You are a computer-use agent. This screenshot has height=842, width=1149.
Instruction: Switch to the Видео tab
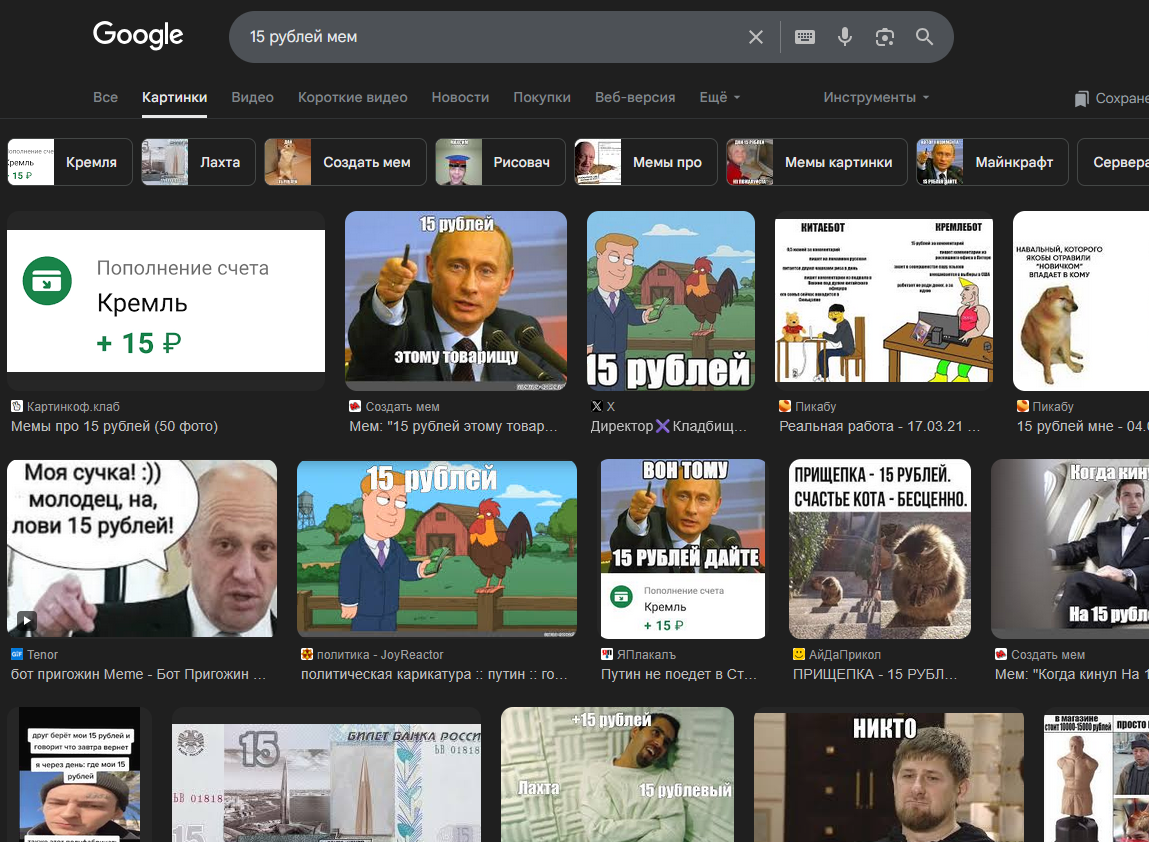(252, 97)
